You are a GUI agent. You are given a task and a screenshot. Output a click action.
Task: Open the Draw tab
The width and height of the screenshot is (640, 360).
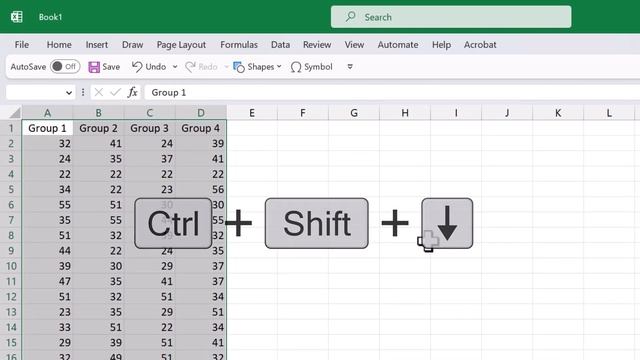pyautogui.click(x=133, y=44)
